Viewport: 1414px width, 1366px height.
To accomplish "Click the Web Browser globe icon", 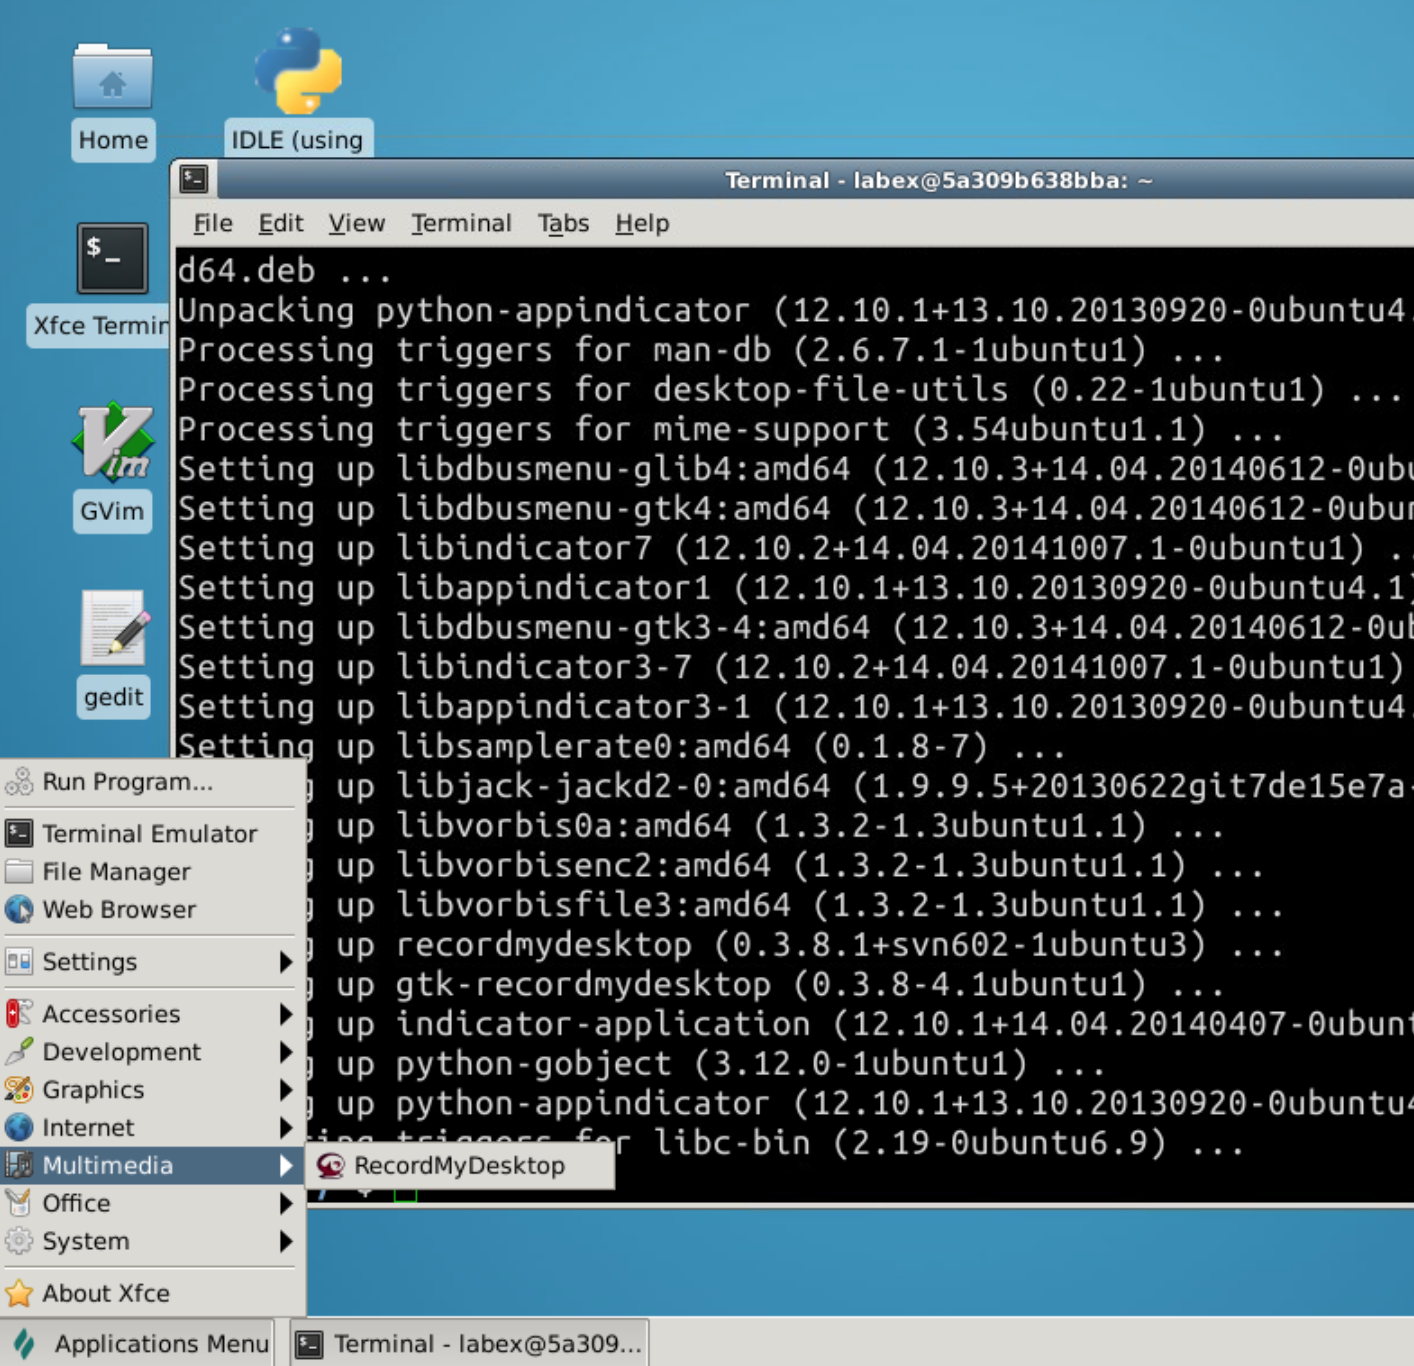I will [19, 910].
